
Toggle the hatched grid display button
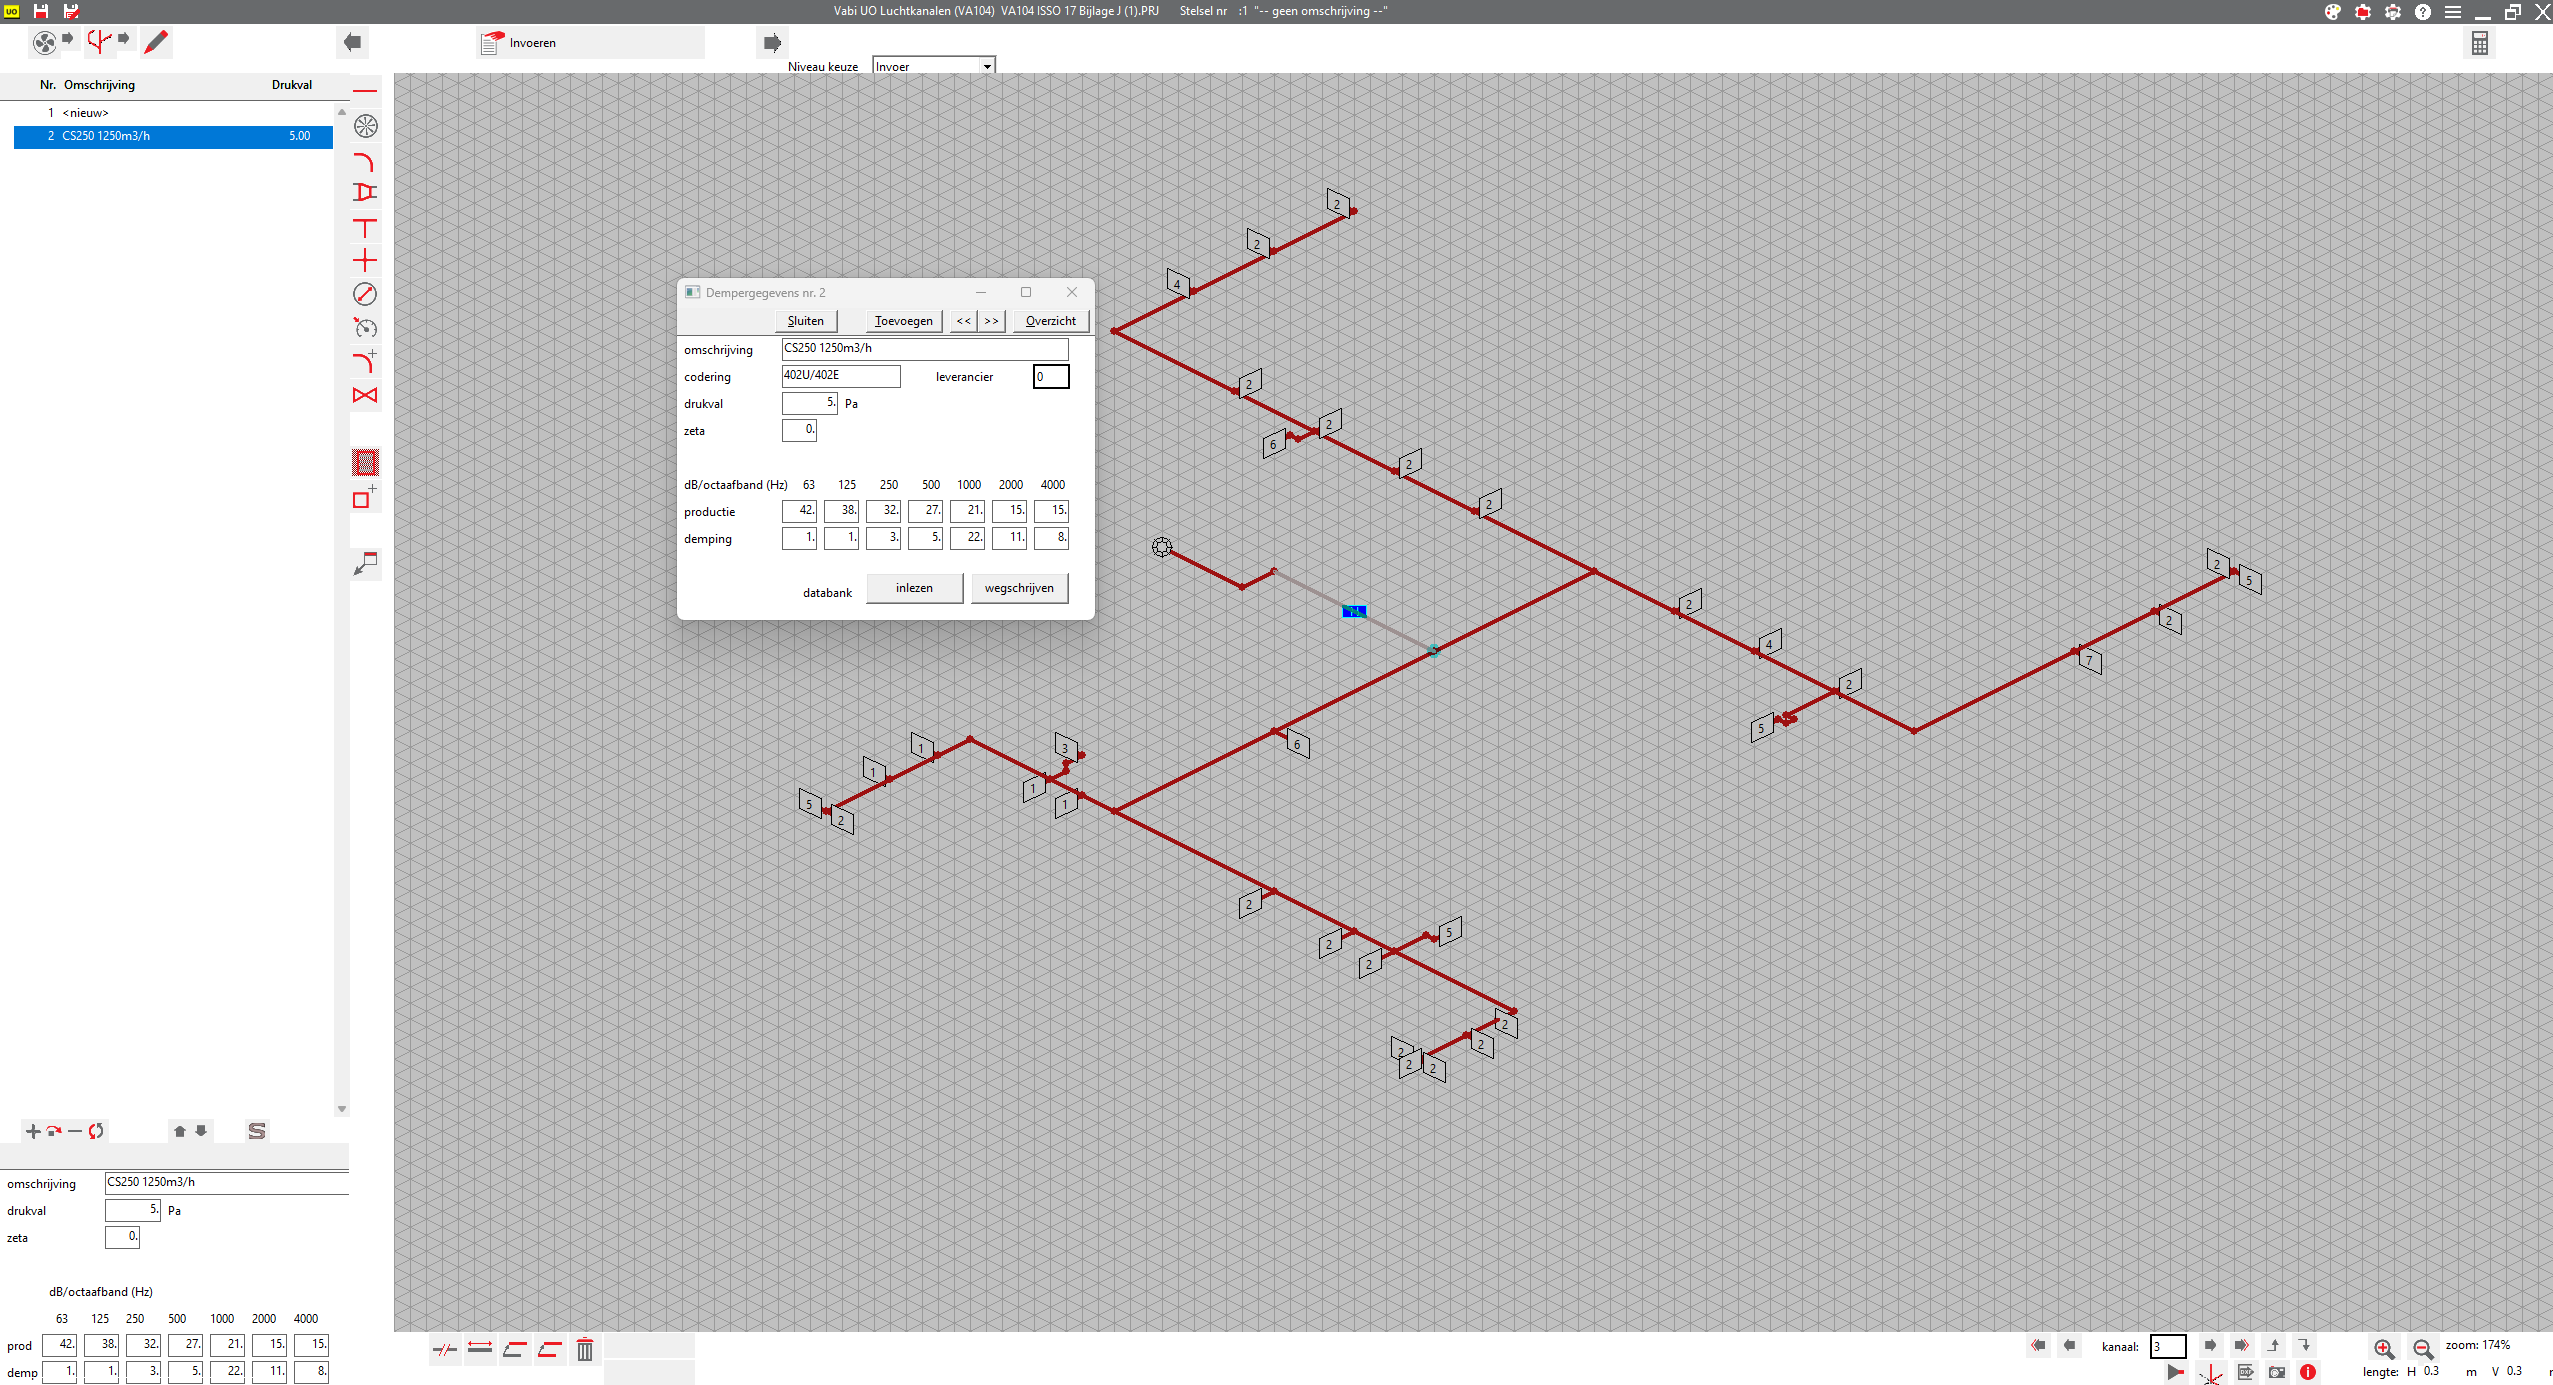[365, 463]
